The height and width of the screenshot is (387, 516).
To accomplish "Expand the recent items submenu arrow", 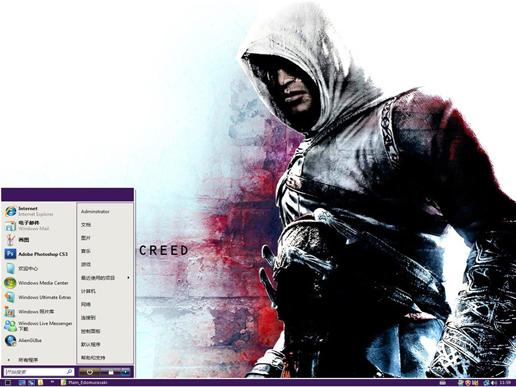I will [128, 277].
